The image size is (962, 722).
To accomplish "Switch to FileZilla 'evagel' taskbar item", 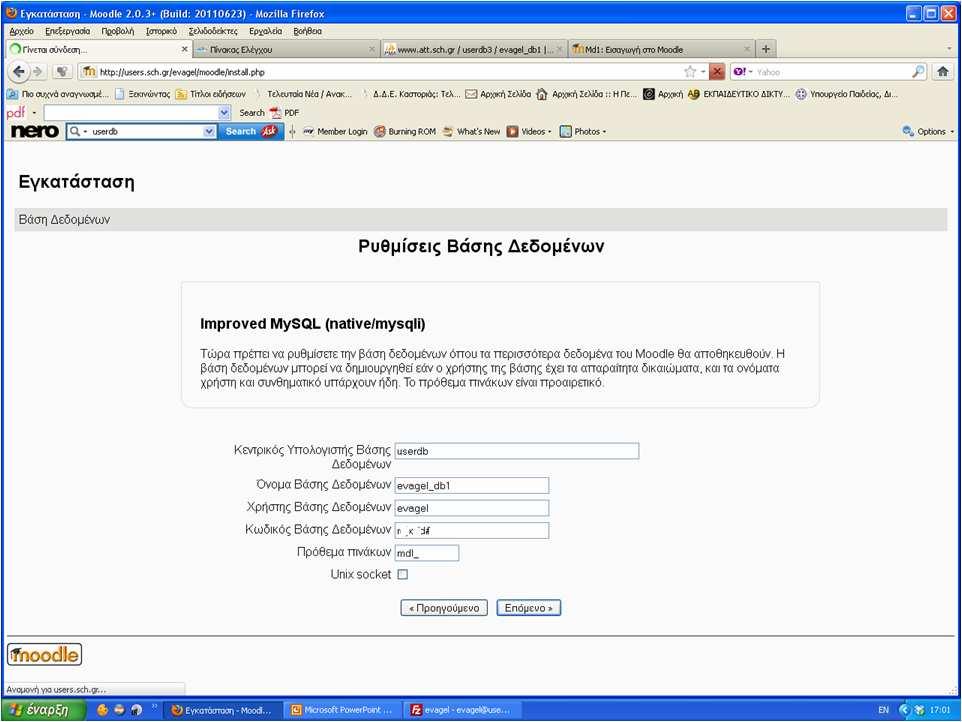I will pos(463,710).
